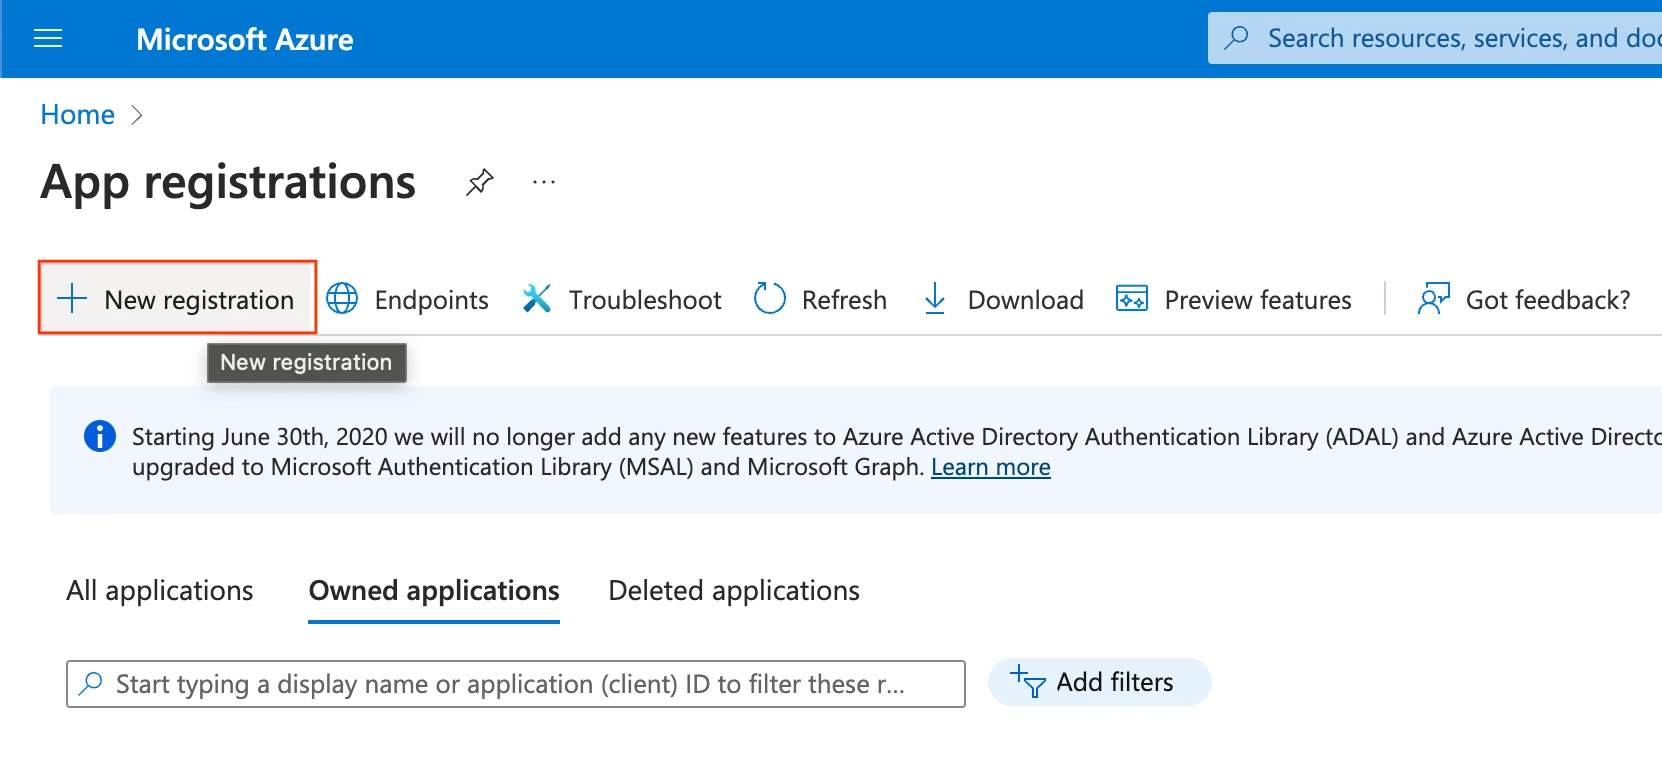The image size is (1662, 762).
Task: Click the Troubleshoot wrench icon
Action: pyautogui.click(x=537, y=298)
